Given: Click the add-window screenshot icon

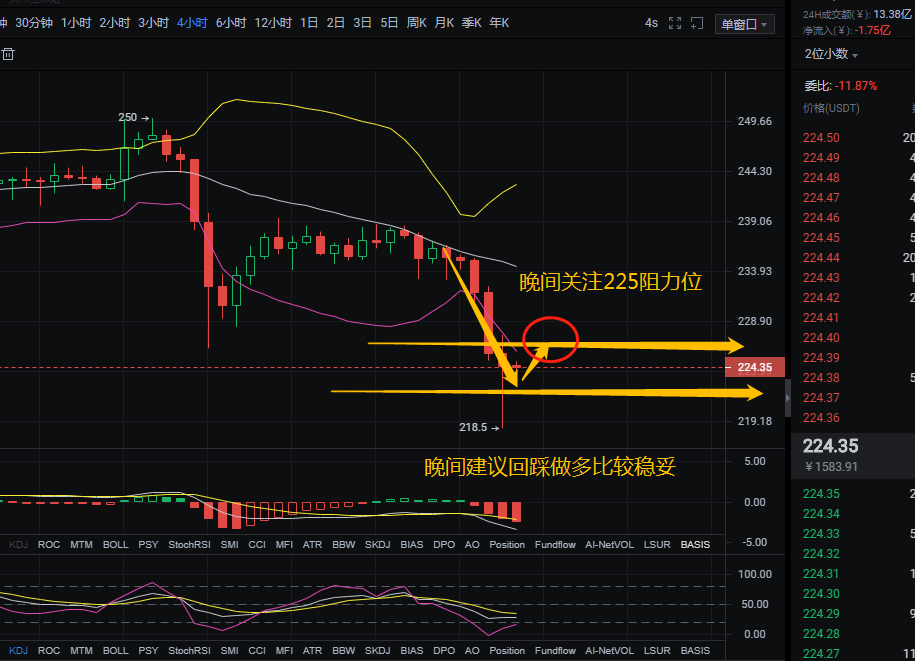Looking at the screenshot, I should [x=697, y=23].
